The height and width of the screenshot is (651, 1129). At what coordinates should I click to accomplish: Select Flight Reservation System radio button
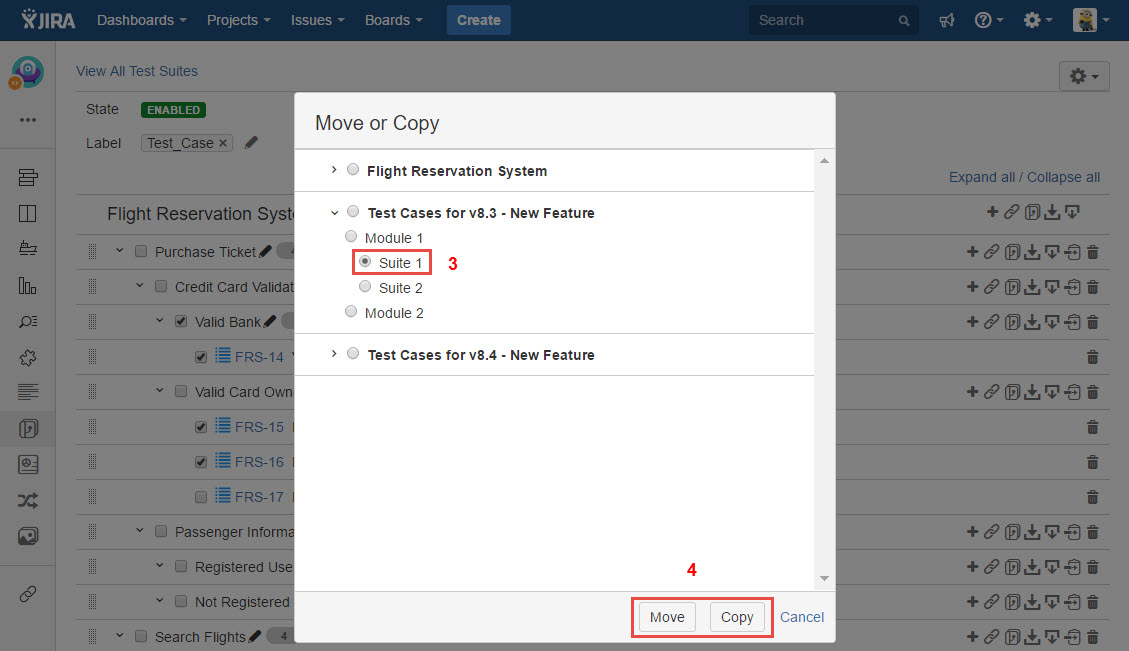[x=353, y=169]
